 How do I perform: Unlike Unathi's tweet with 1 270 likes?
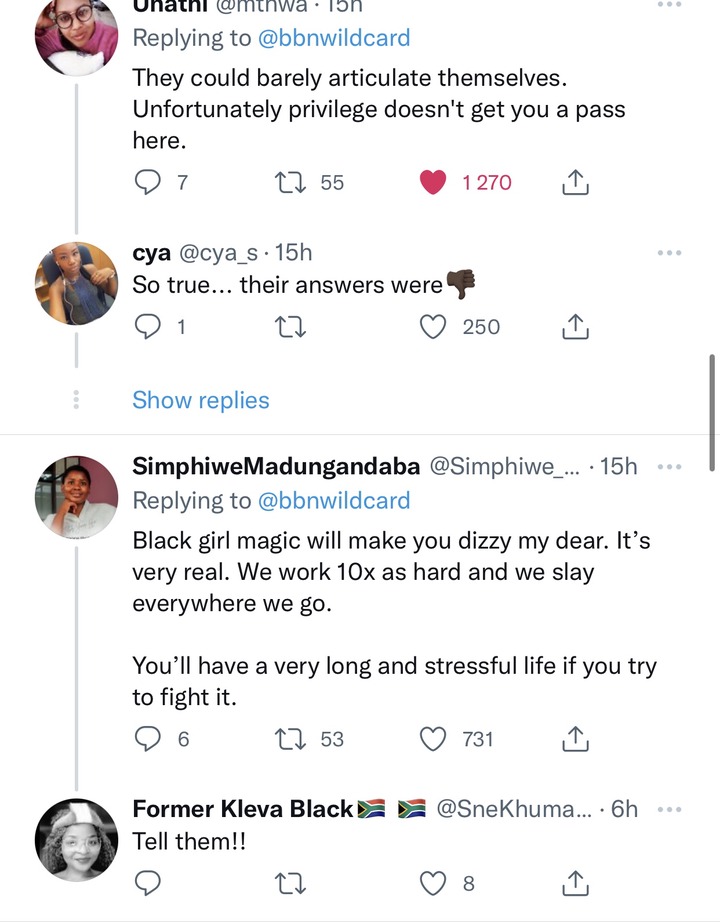tap(433, 182)
